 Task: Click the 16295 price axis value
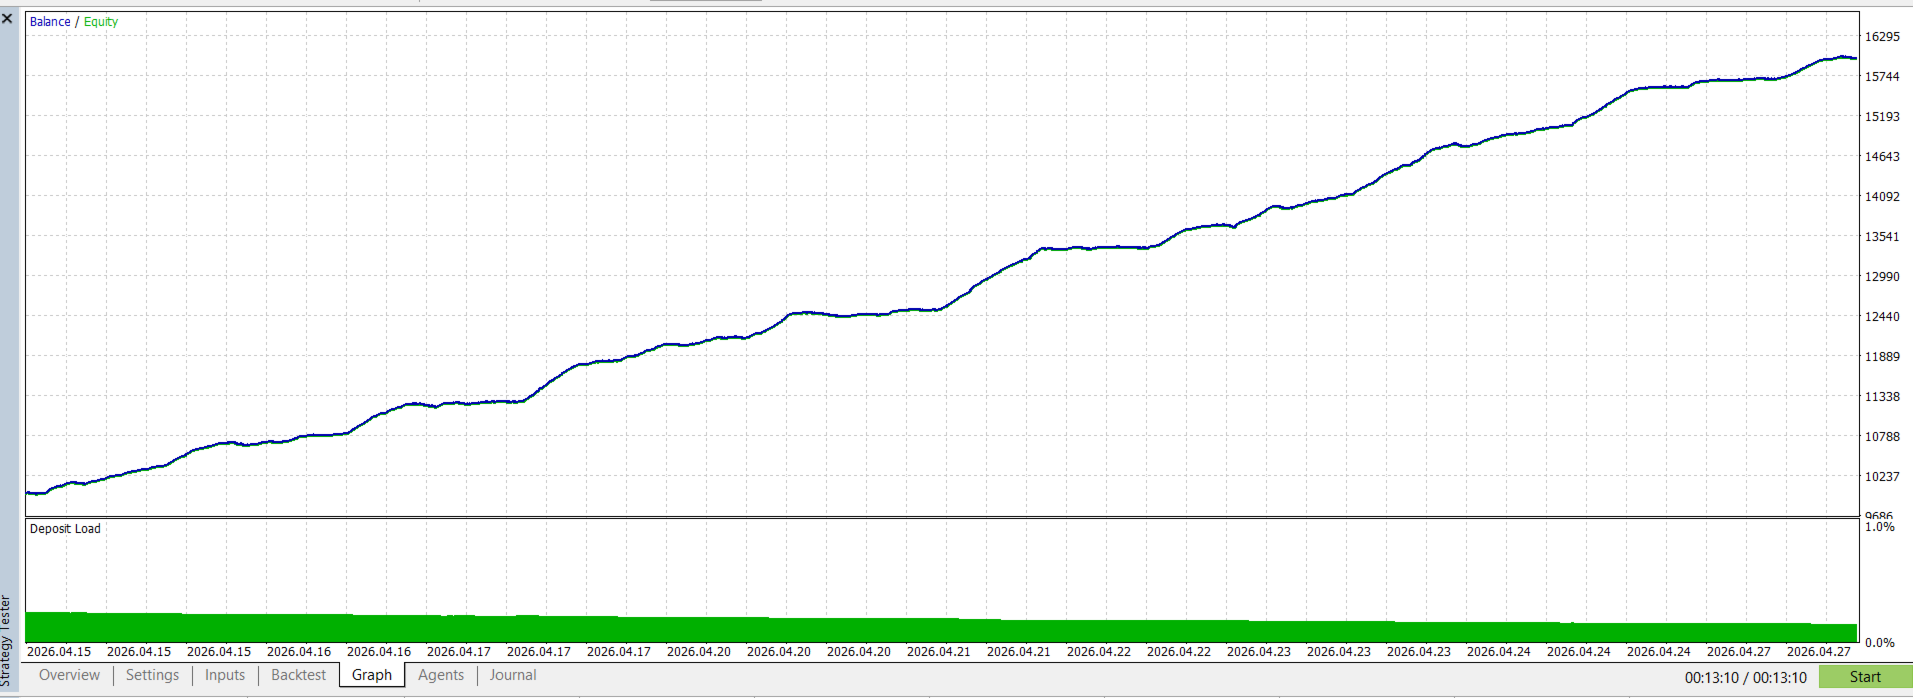point(1882,36)
